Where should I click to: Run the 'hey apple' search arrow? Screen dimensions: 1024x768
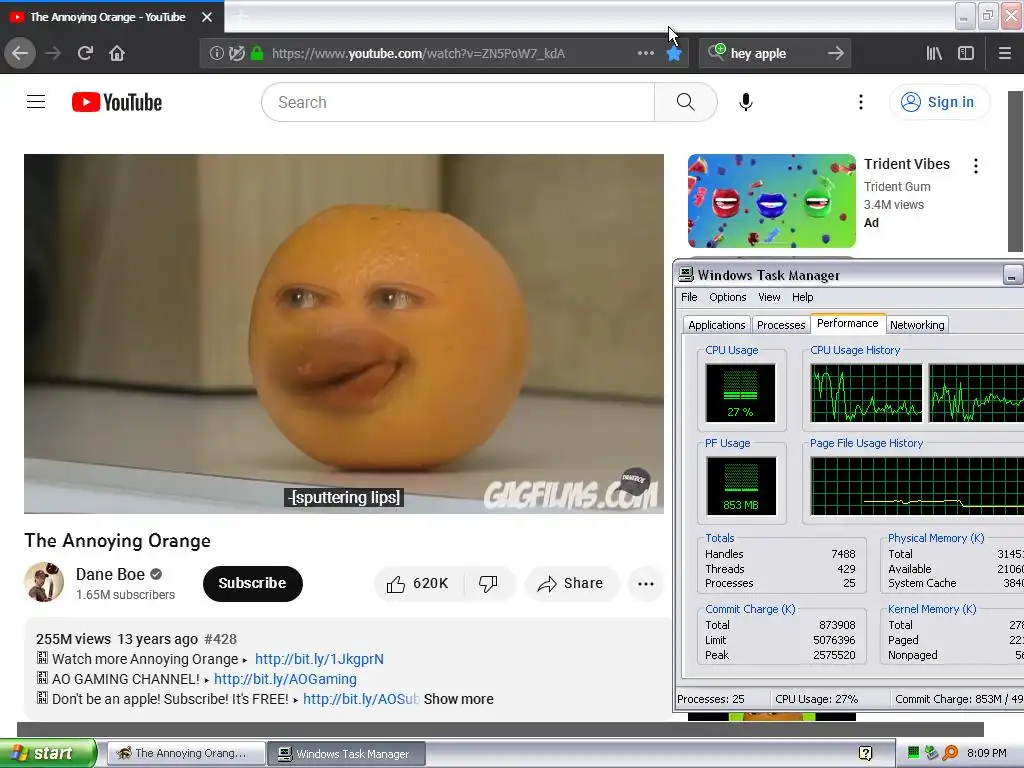coord(835,53)
